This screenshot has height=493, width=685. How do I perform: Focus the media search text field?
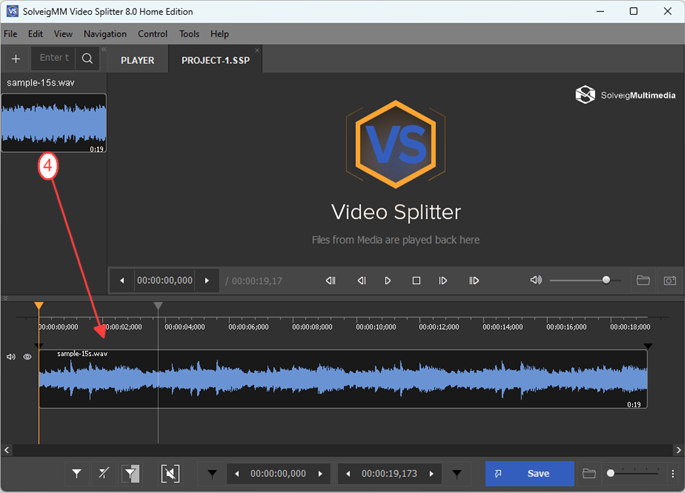point(54,58)
